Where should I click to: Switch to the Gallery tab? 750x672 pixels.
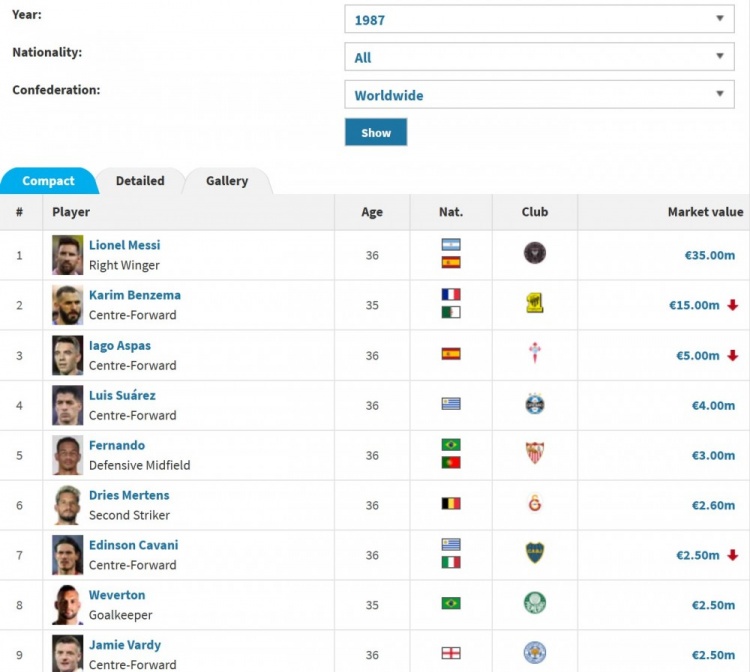[x=227, y=181]
